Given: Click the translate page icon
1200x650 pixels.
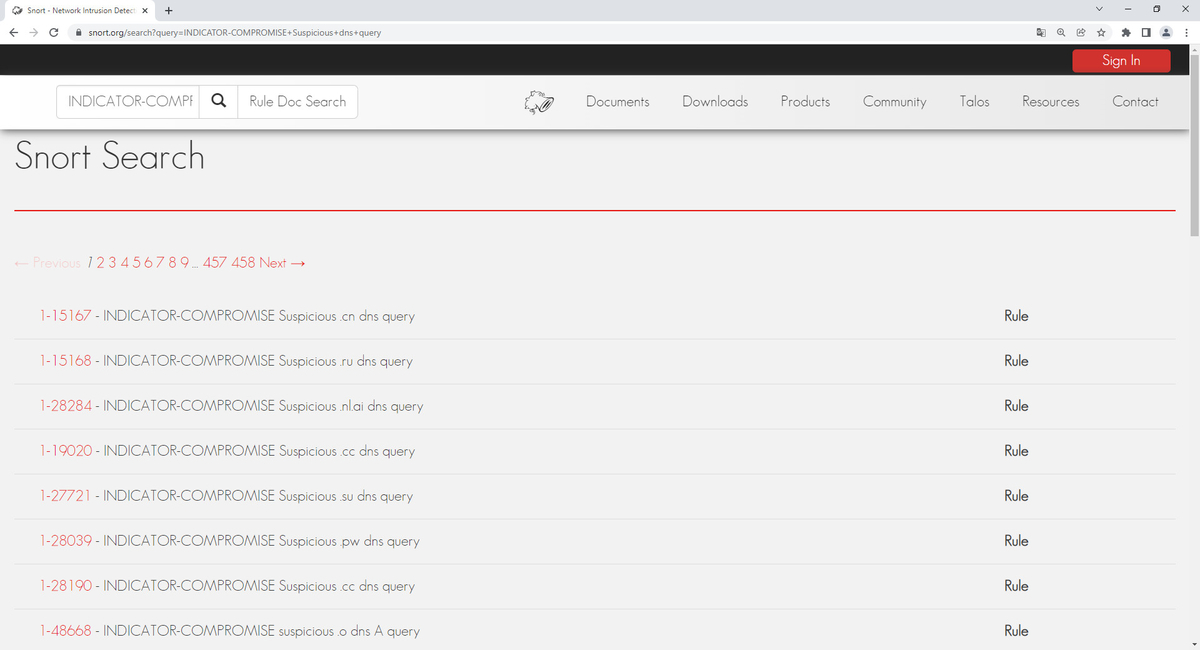Looking at the screenshot, I should click(1041, 32).
